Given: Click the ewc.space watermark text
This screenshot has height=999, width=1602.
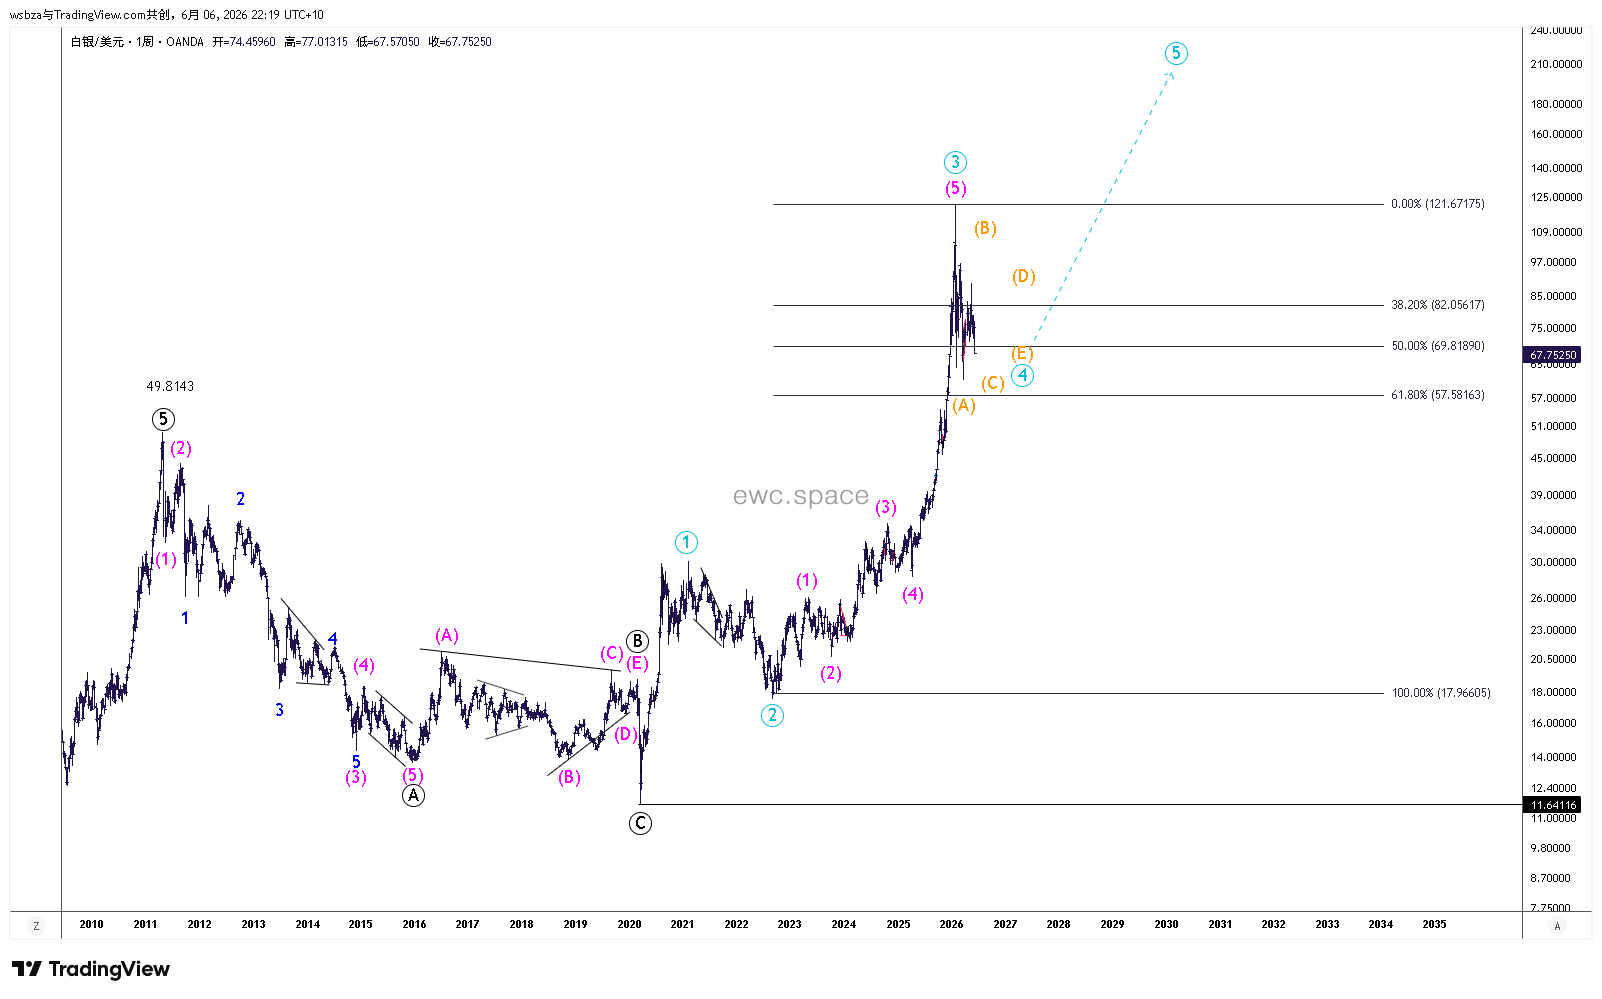Looking at the screenshot, I should click(801, 496).
